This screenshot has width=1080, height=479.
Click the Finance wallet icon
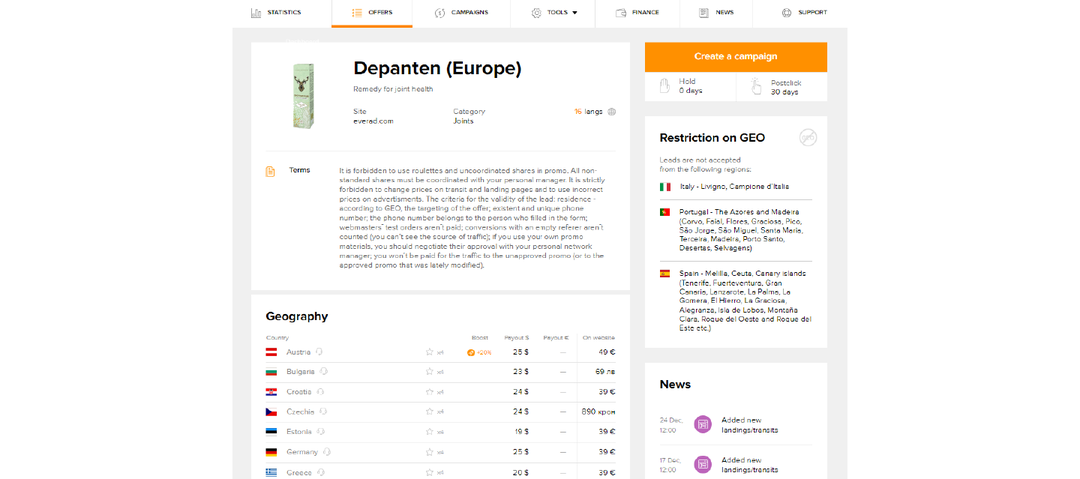tap(621, 13)
